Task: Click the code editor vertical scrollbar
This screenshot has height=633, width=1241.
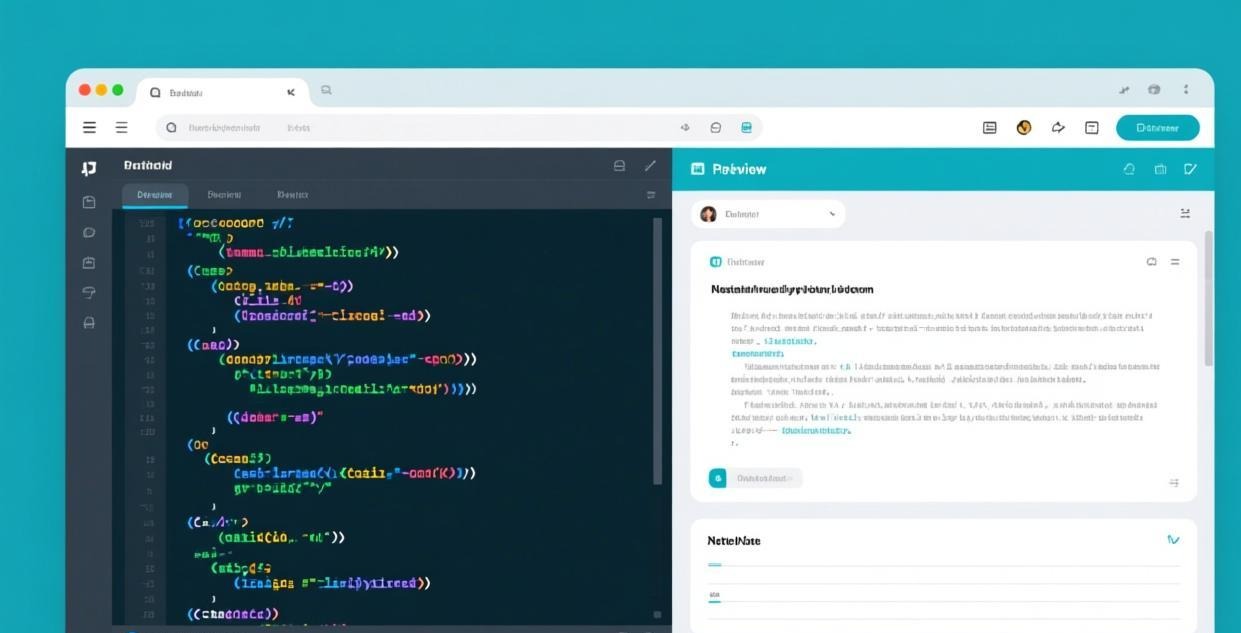Action: click(657, 350)
